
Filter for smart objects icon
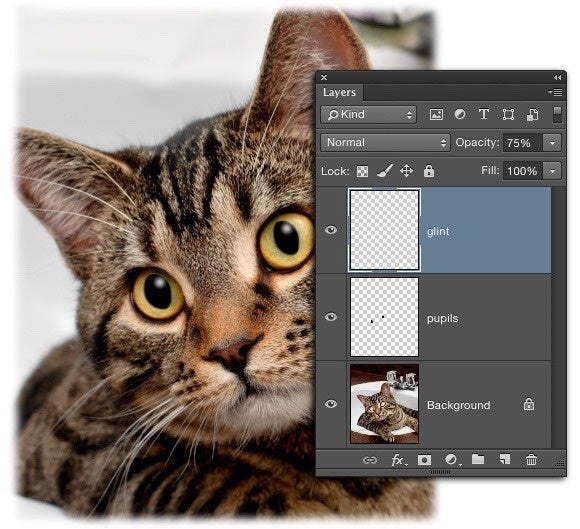pyautogui.click(x=532, y=115)
